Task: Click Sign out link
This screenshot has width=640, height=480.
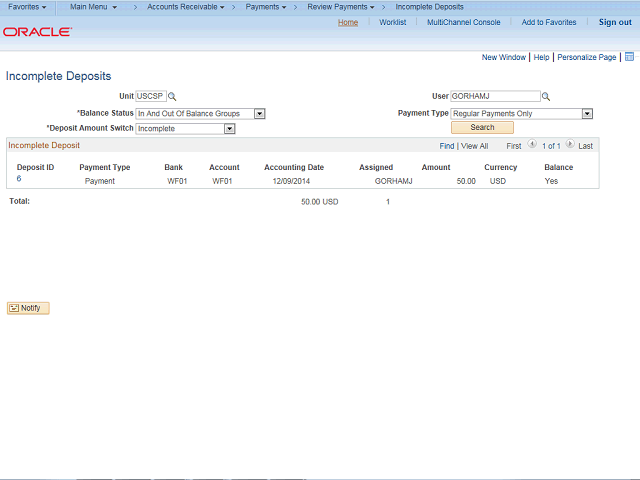Action: (615, 22)
